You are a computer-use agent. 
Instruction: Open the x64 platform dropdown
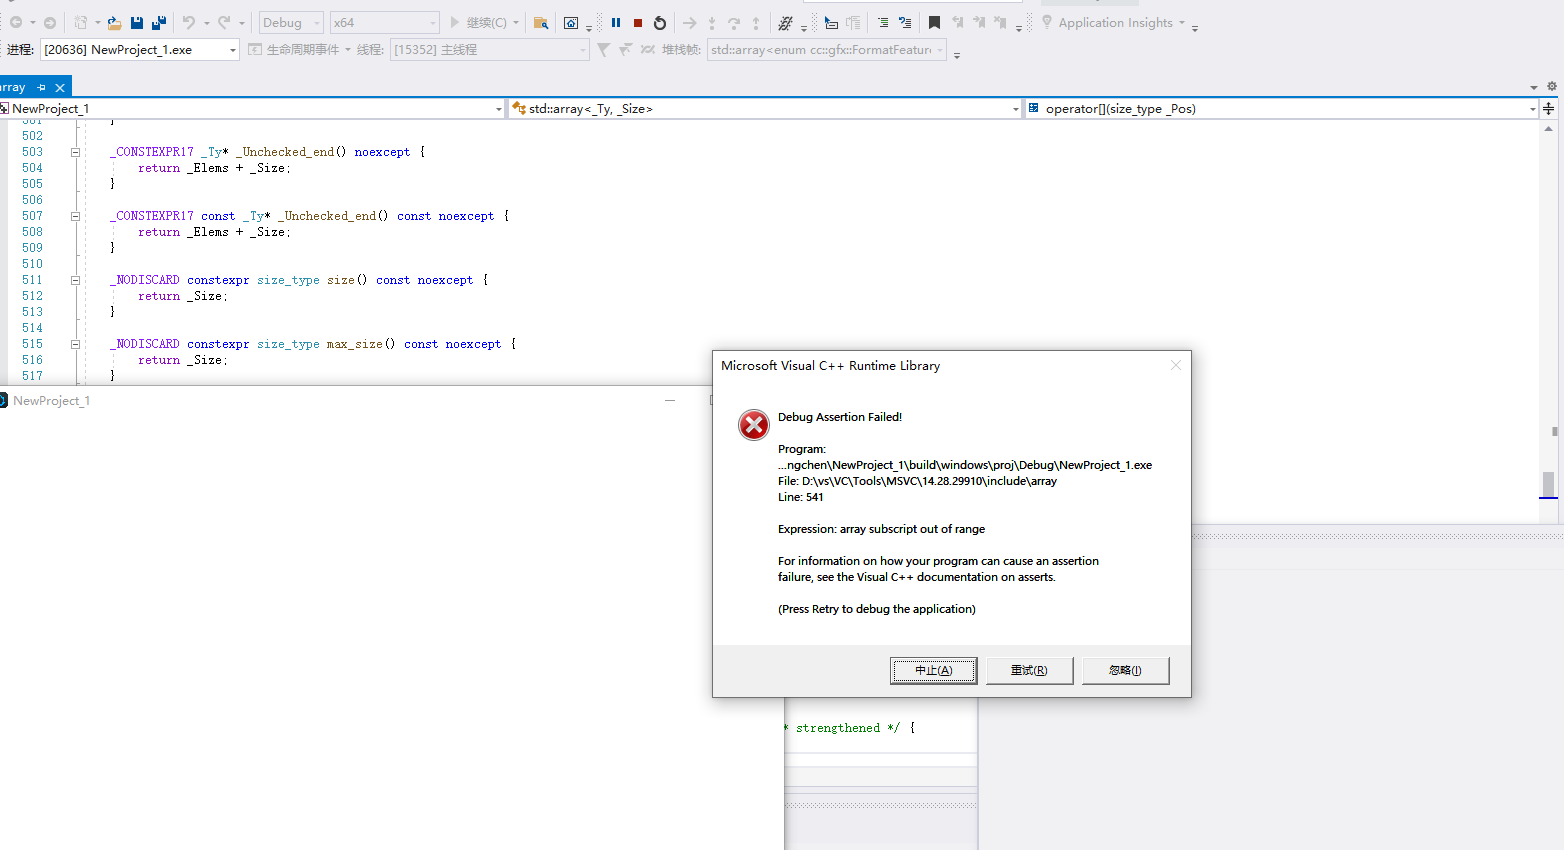point(385,23)
